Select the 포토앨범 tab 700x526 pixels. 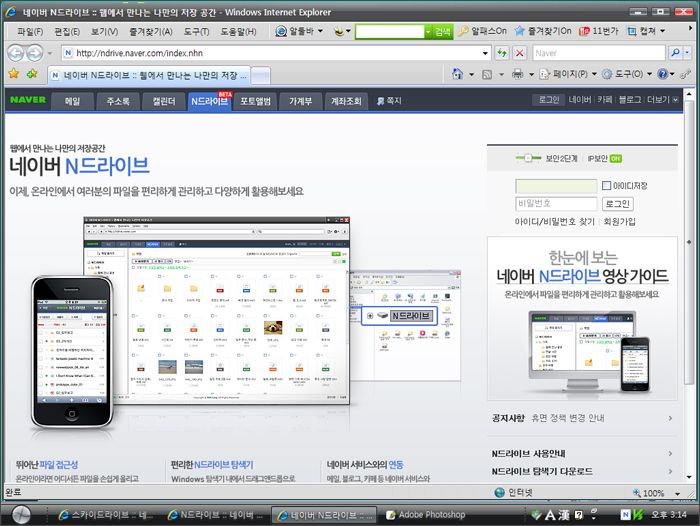coord(255,101)
